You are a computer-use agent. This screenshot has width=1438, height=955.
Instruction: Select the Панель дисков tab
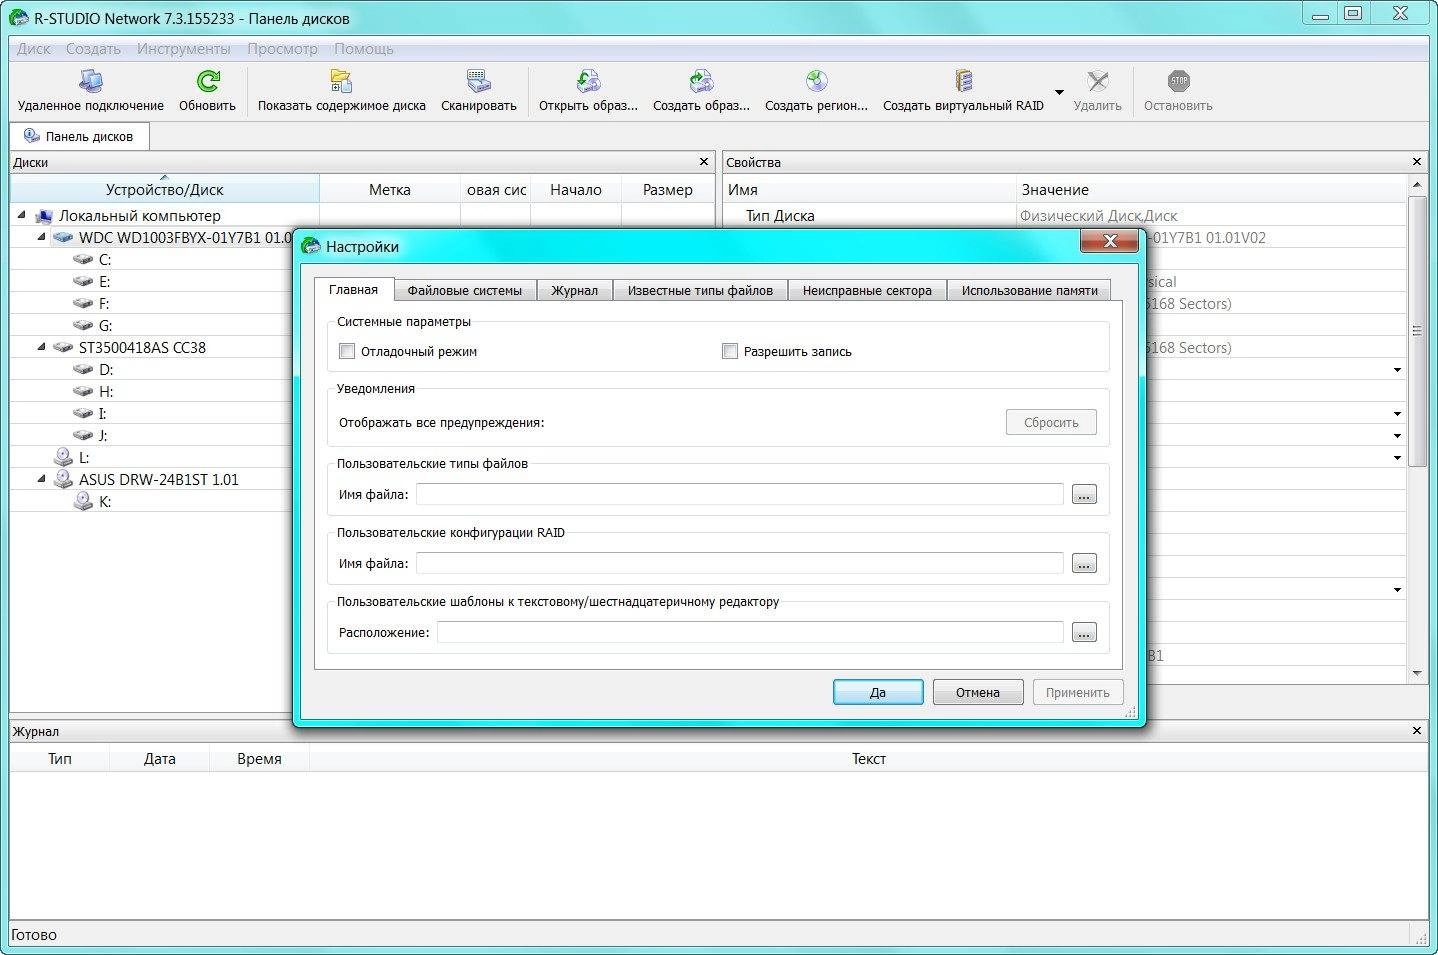pyautogui.click(x=79, y=136)
